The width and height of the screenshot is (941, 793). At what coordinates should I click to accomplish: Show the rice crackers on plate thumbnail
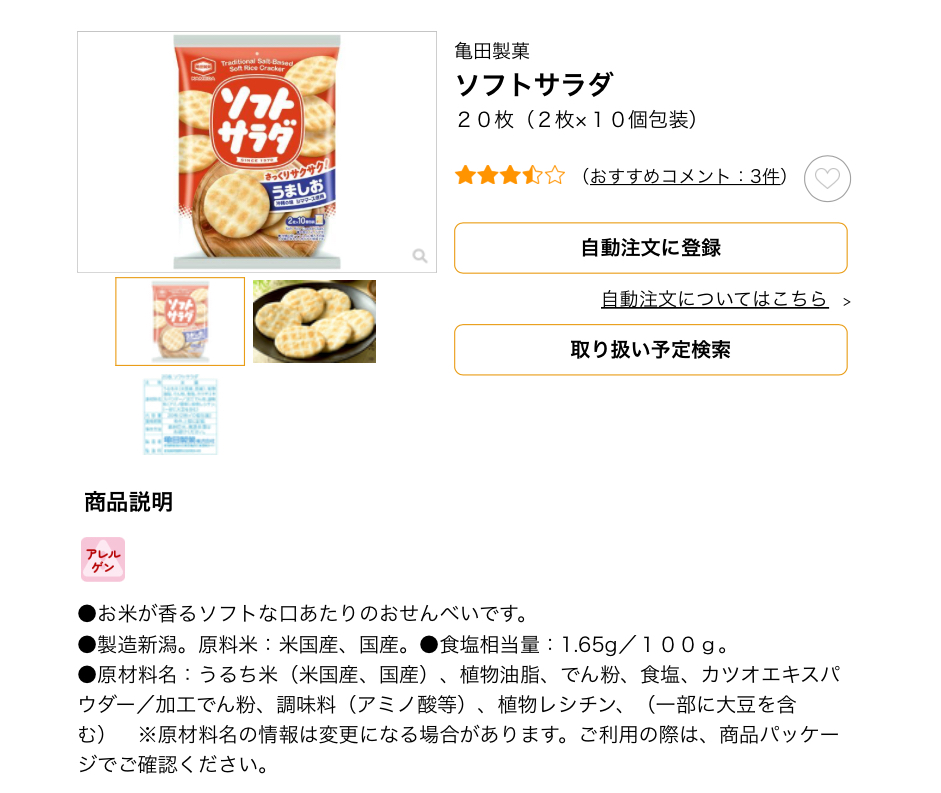pyautogui.click(x=314, y=321)
